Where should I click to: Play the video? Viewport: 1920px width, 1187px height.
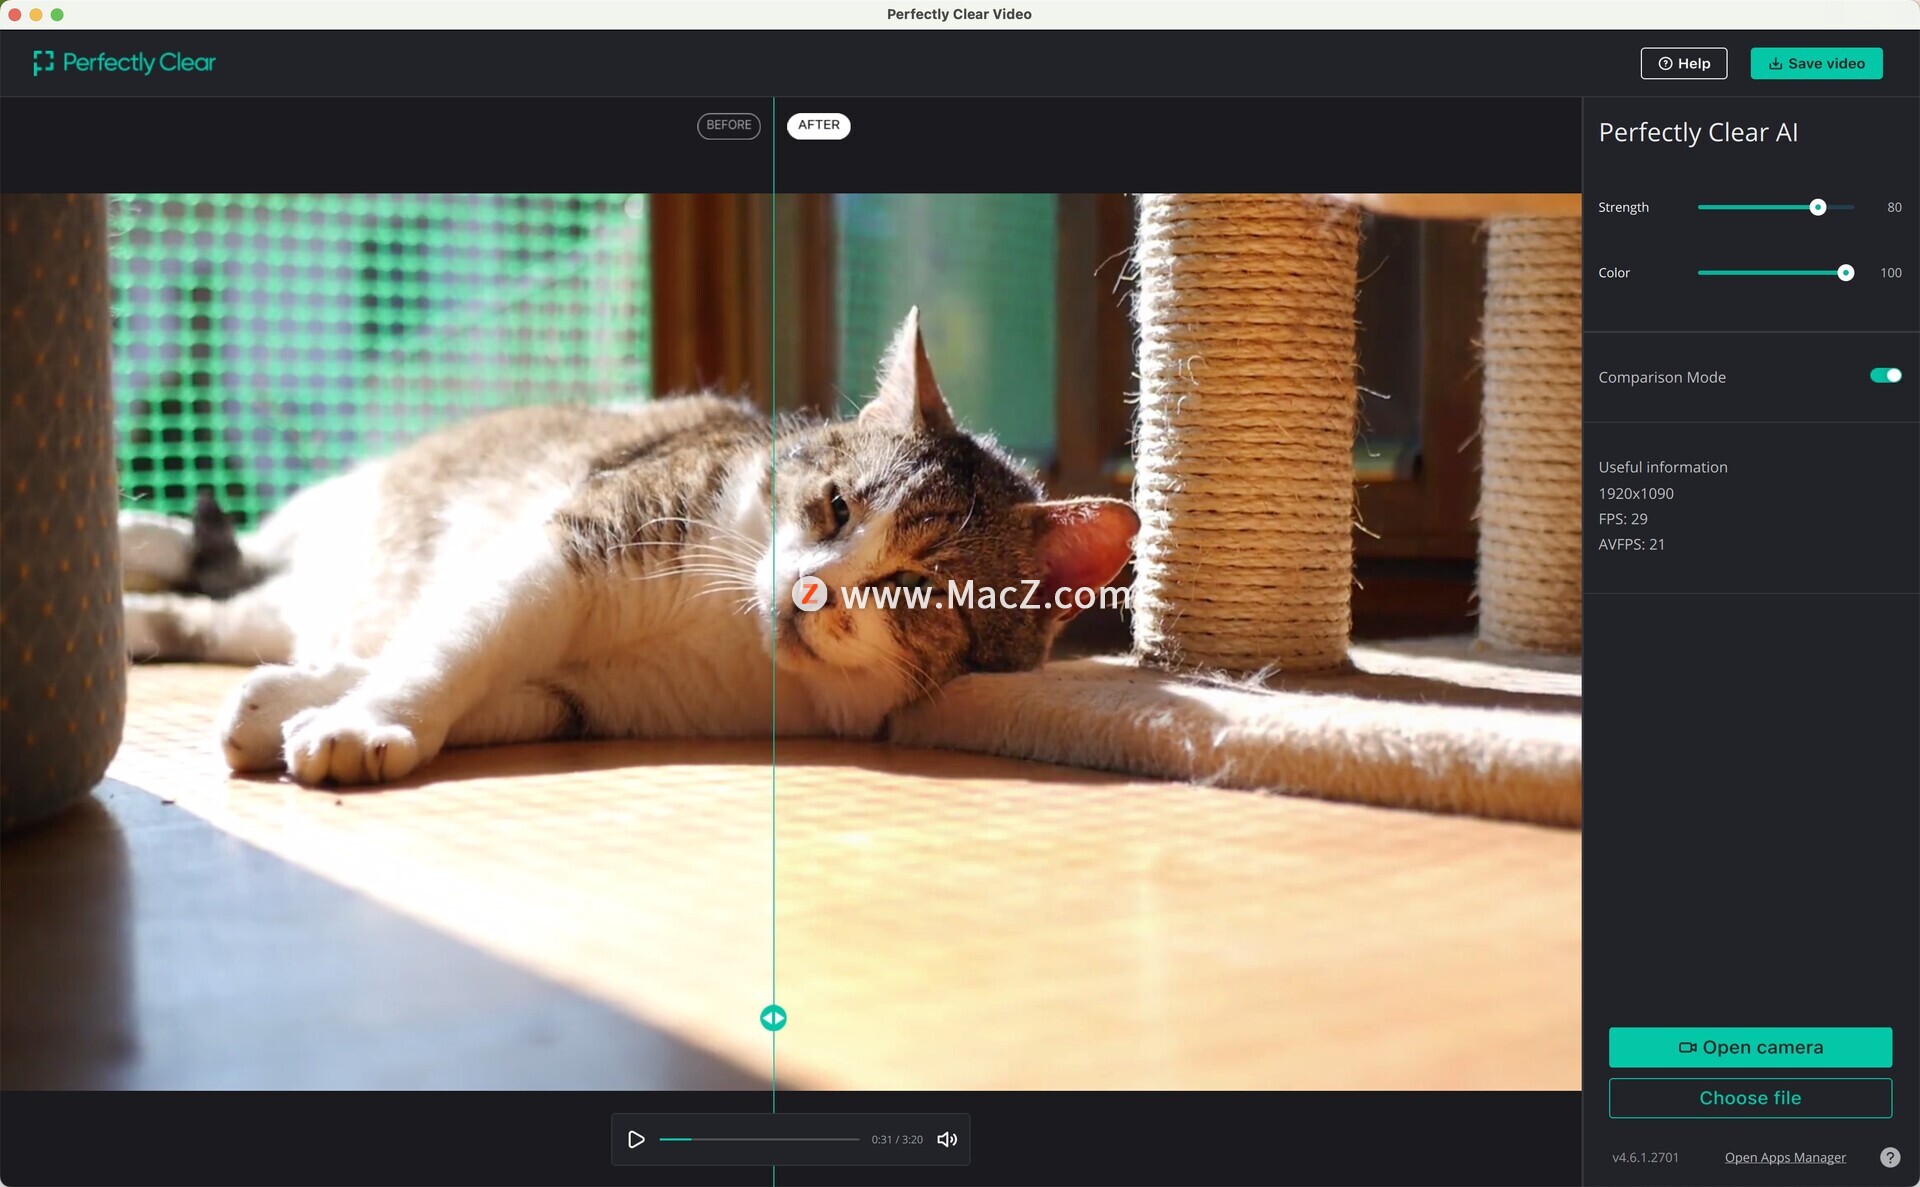tap(636, 1139)
